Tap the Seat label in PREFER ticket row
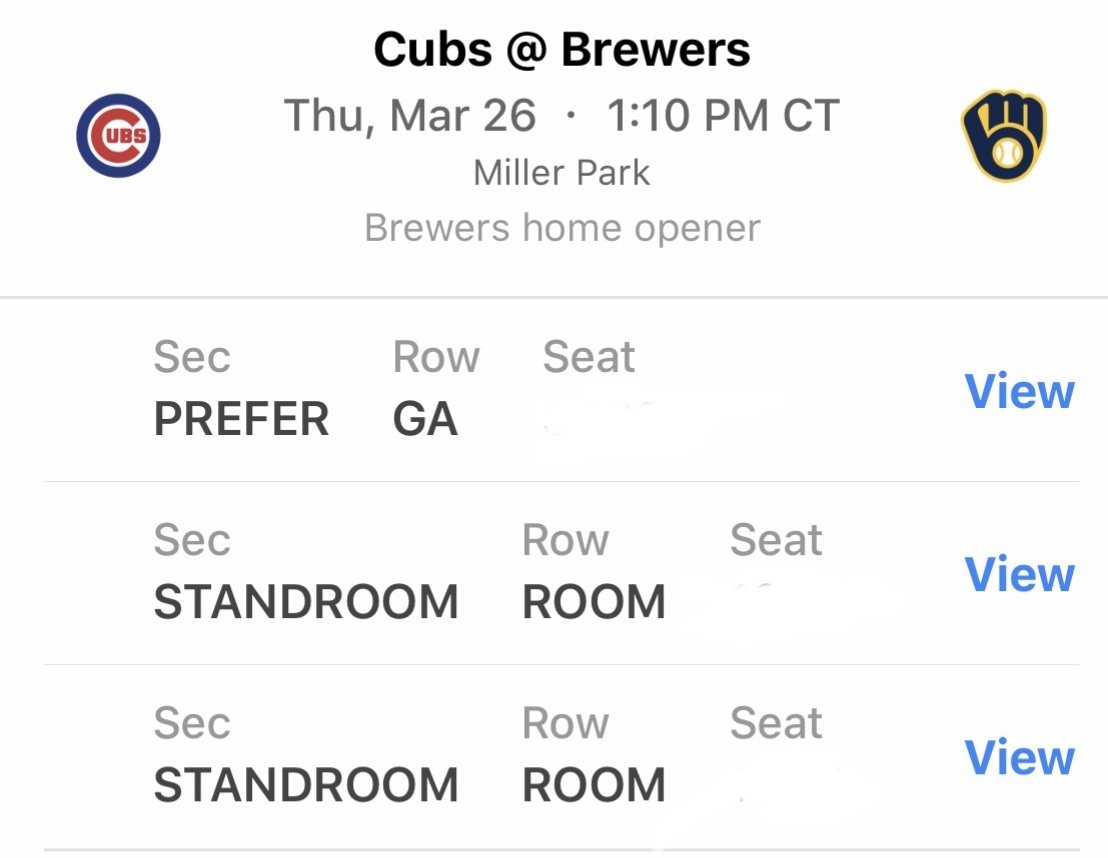The height and width of the screenshot is (858, 1108). (x=588, y=356)
